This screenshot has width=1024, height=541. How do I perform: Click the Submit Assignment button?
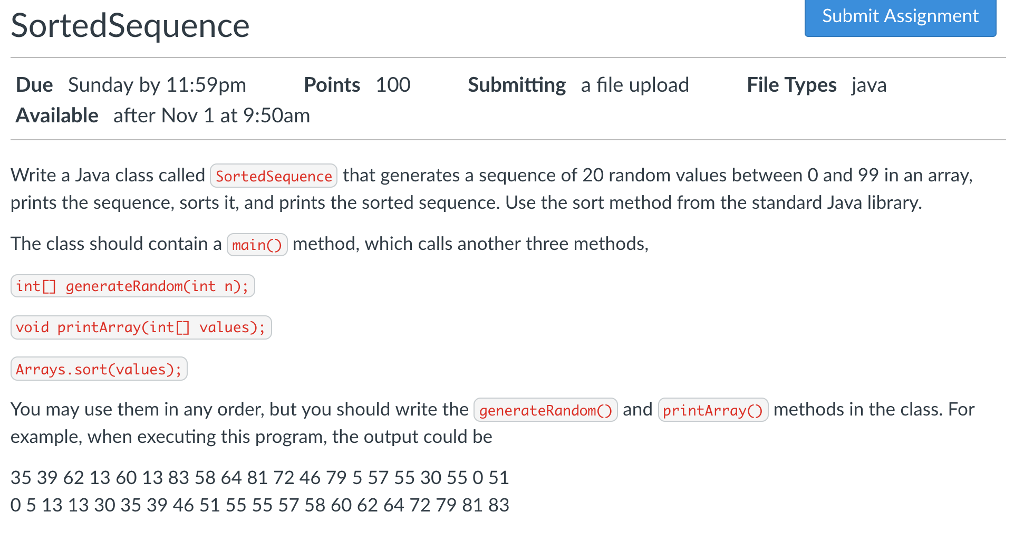coord(900,17)
